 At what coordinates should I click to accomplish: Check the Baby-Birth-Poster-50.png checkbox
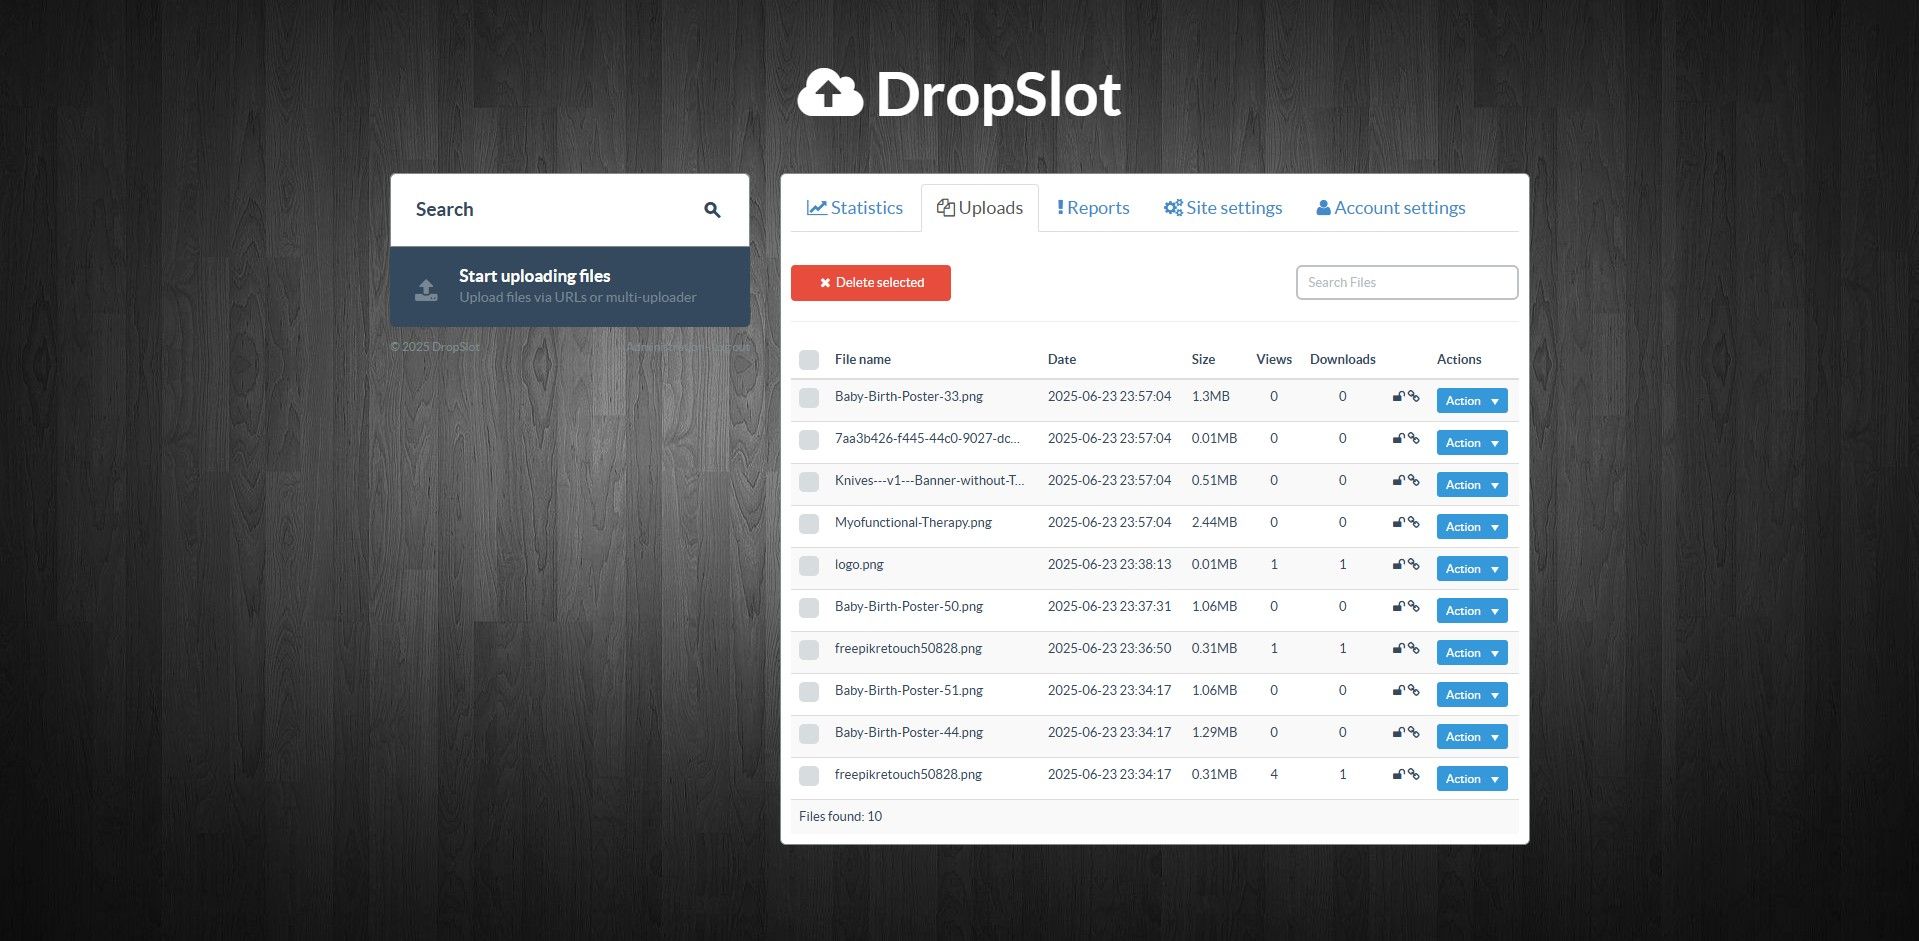coord(809,608)
